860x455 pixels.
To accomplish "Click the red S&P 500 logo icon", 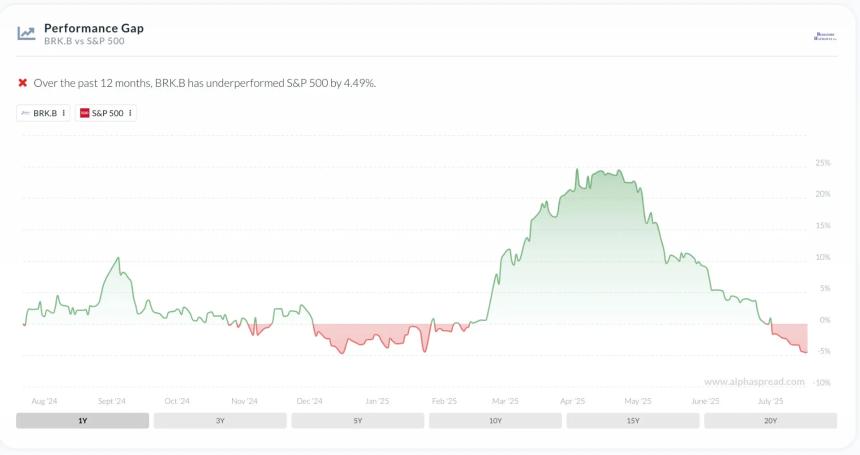I will click(x=85, y=113).
